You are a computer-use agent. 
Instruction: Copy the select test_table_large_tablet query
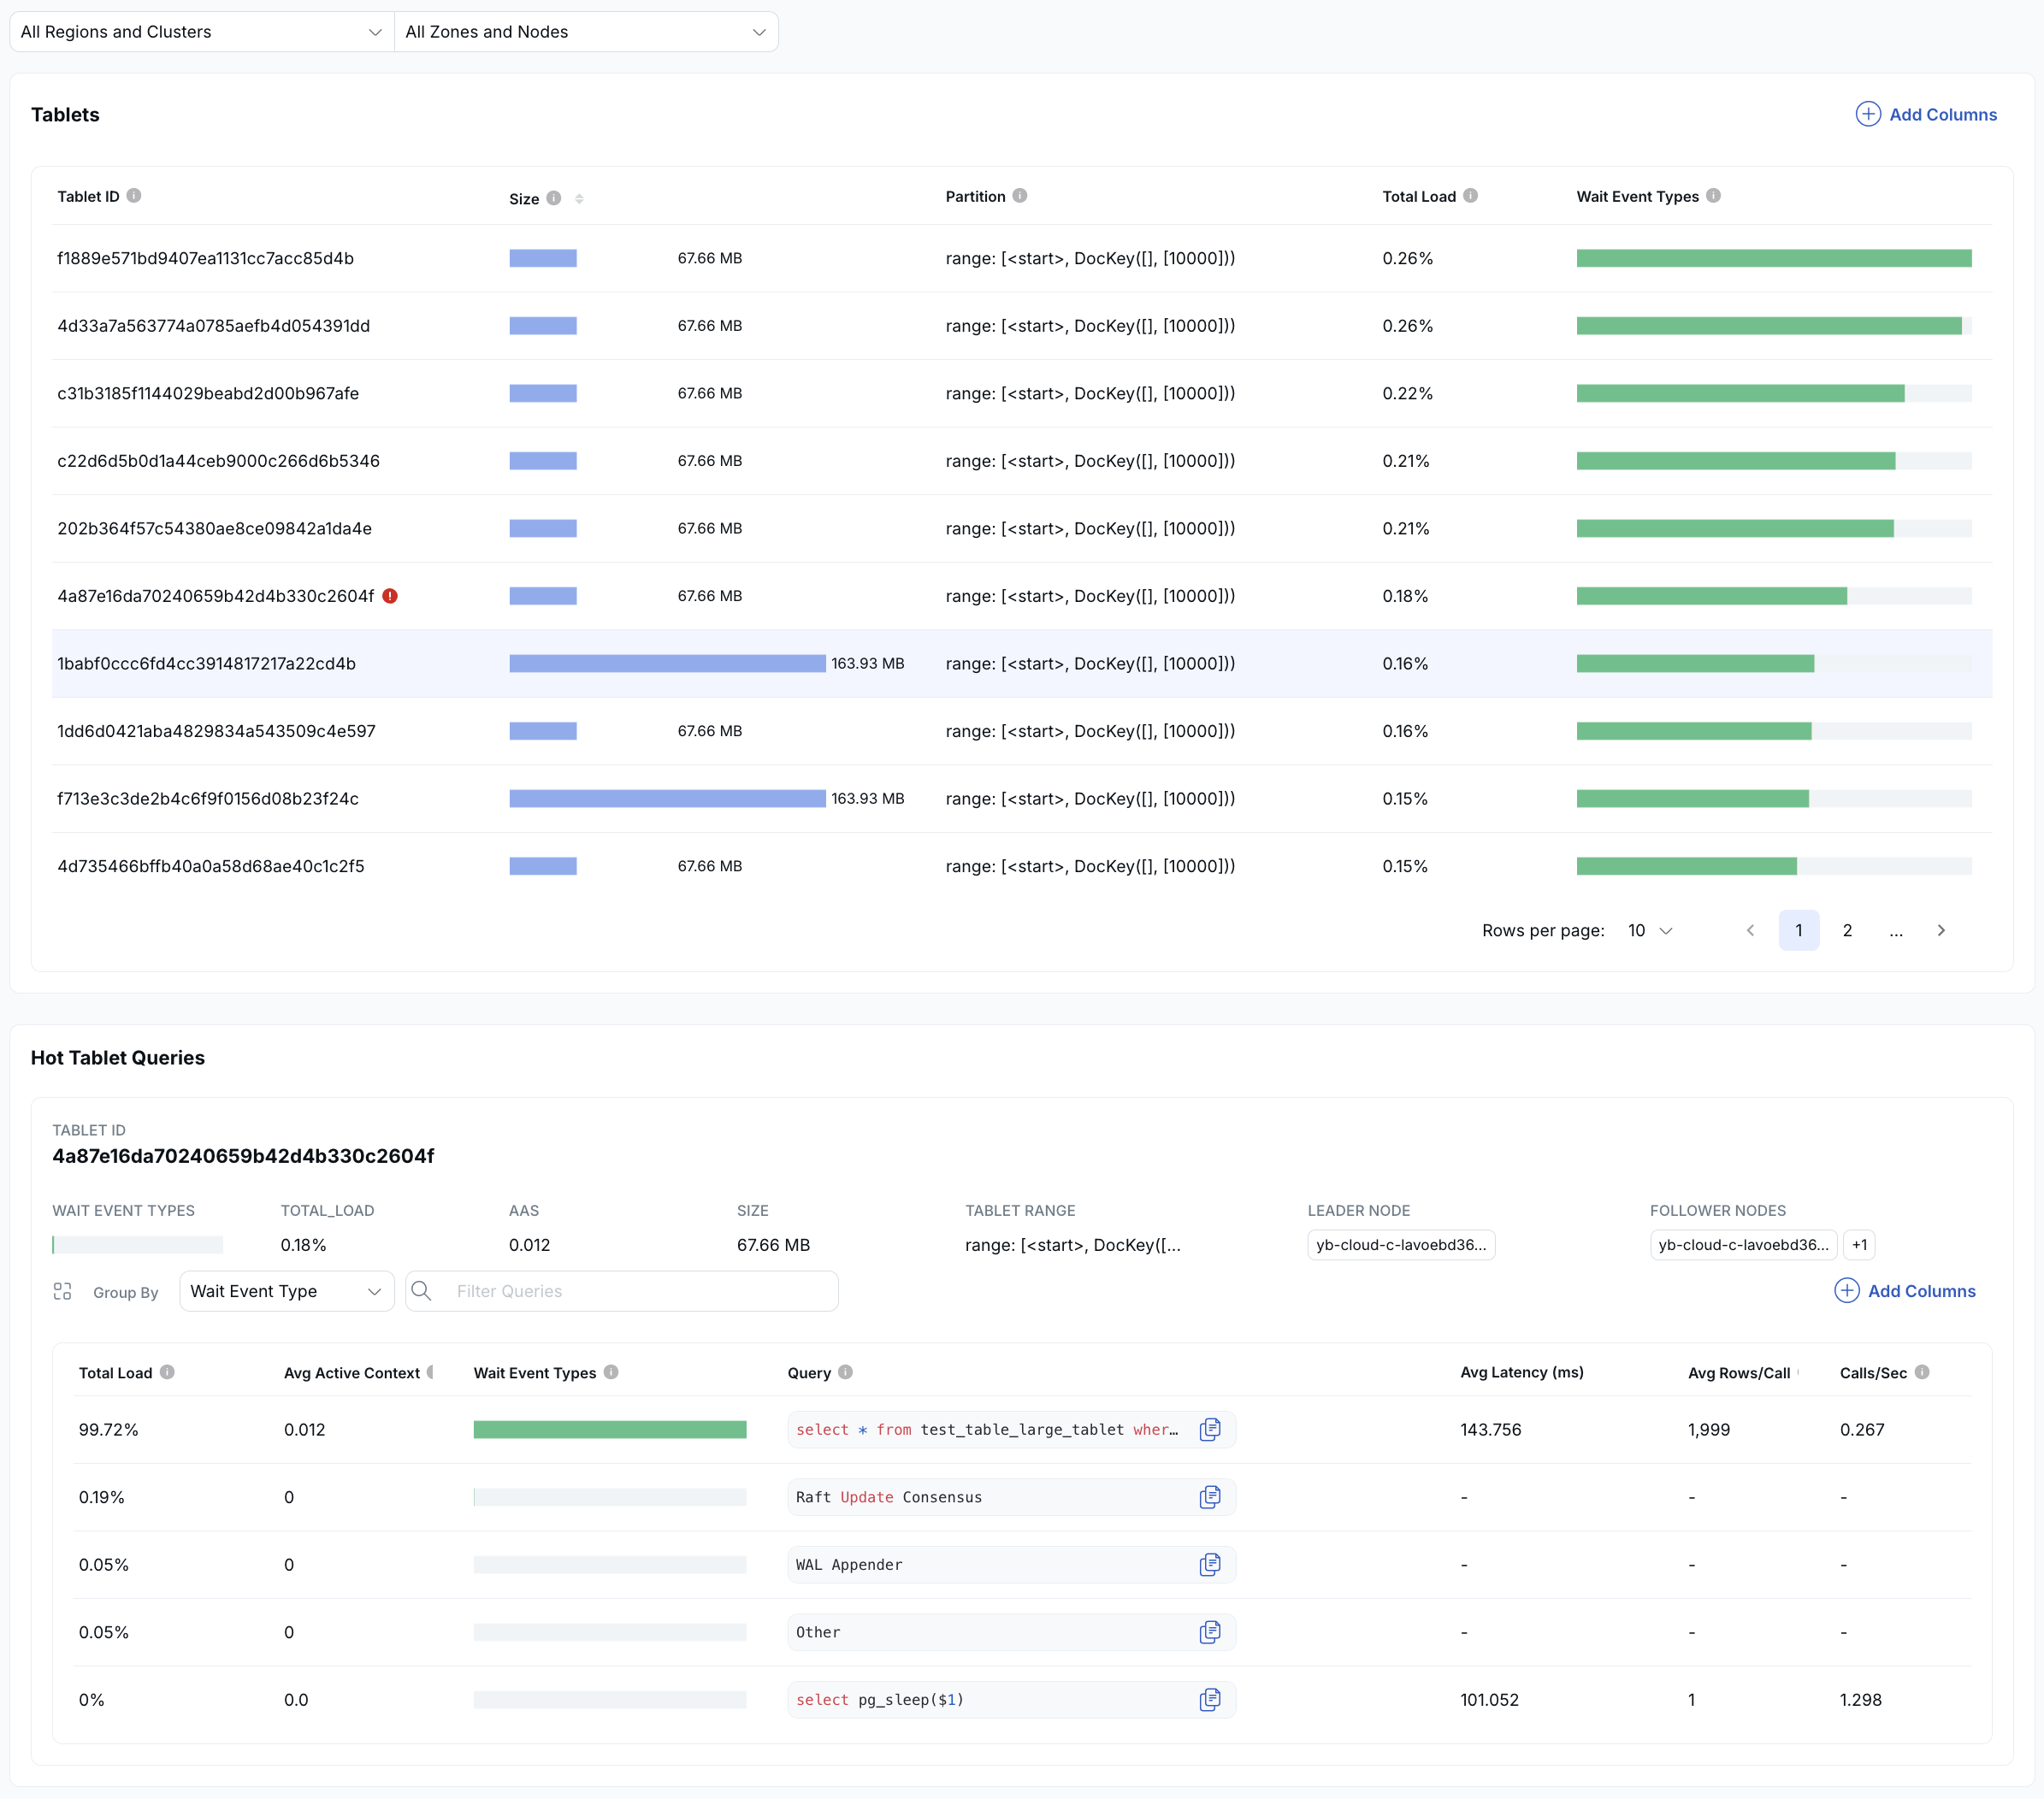1209,1430
